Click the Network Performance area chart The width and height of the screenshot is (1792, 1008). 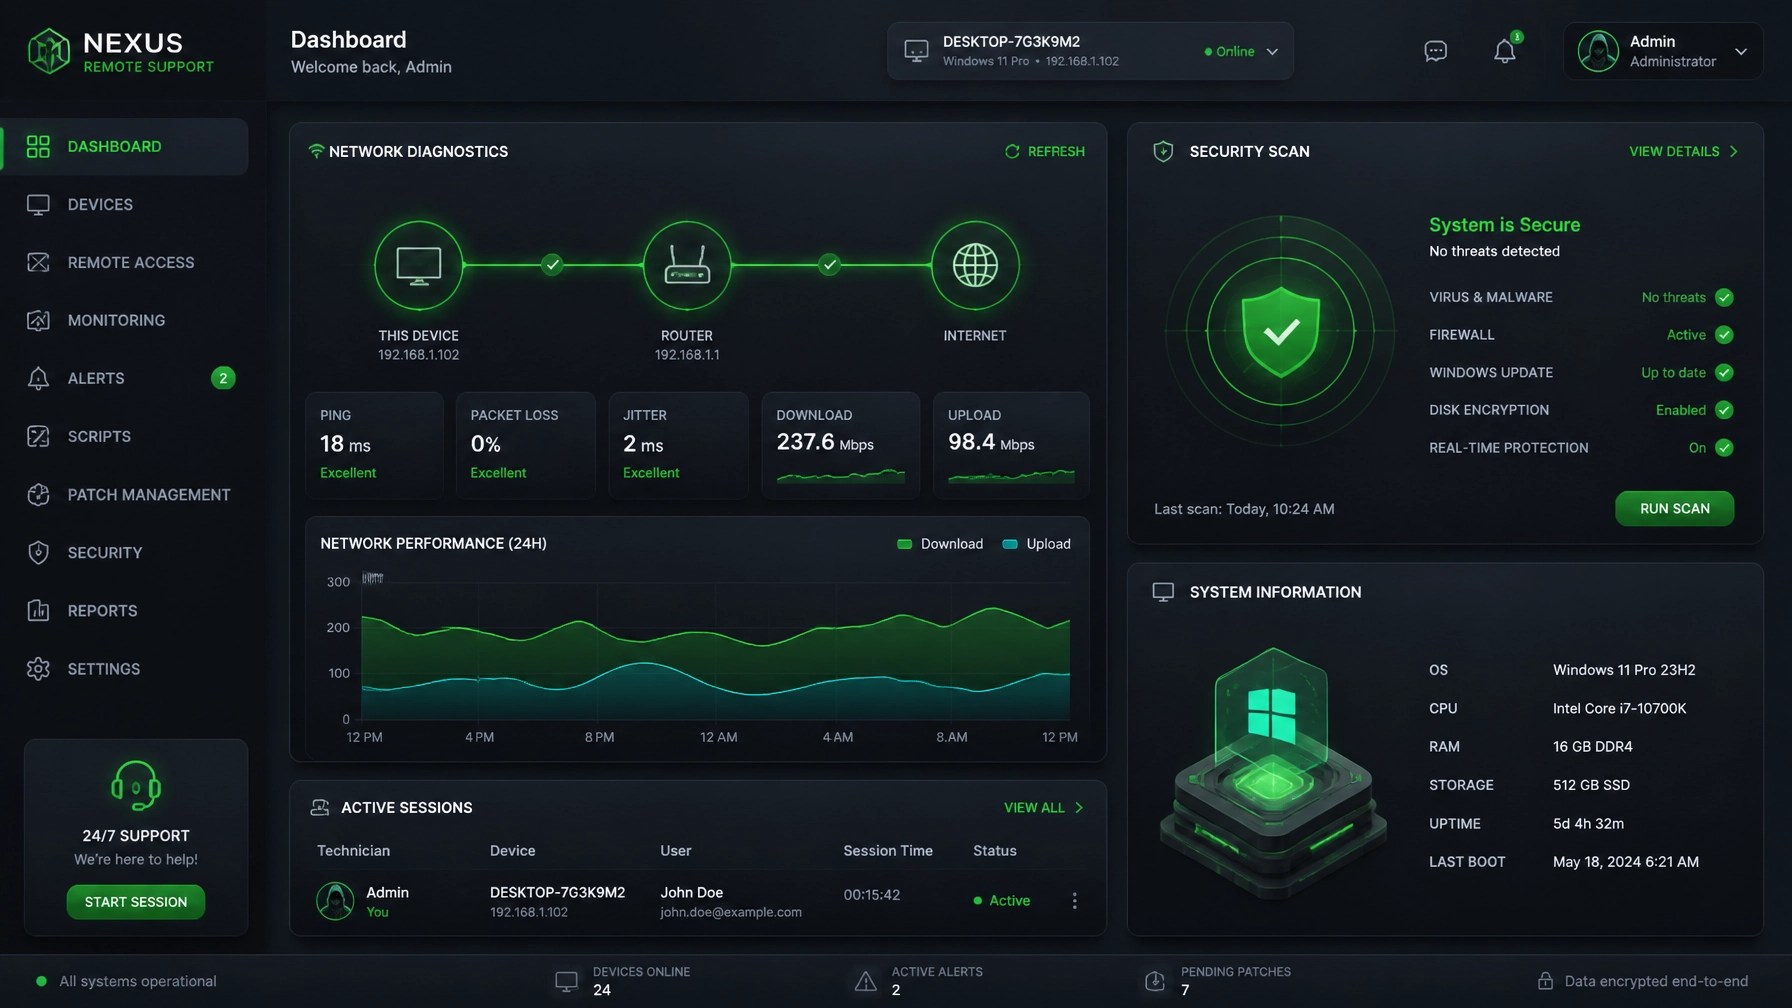[x=715, y=650]
